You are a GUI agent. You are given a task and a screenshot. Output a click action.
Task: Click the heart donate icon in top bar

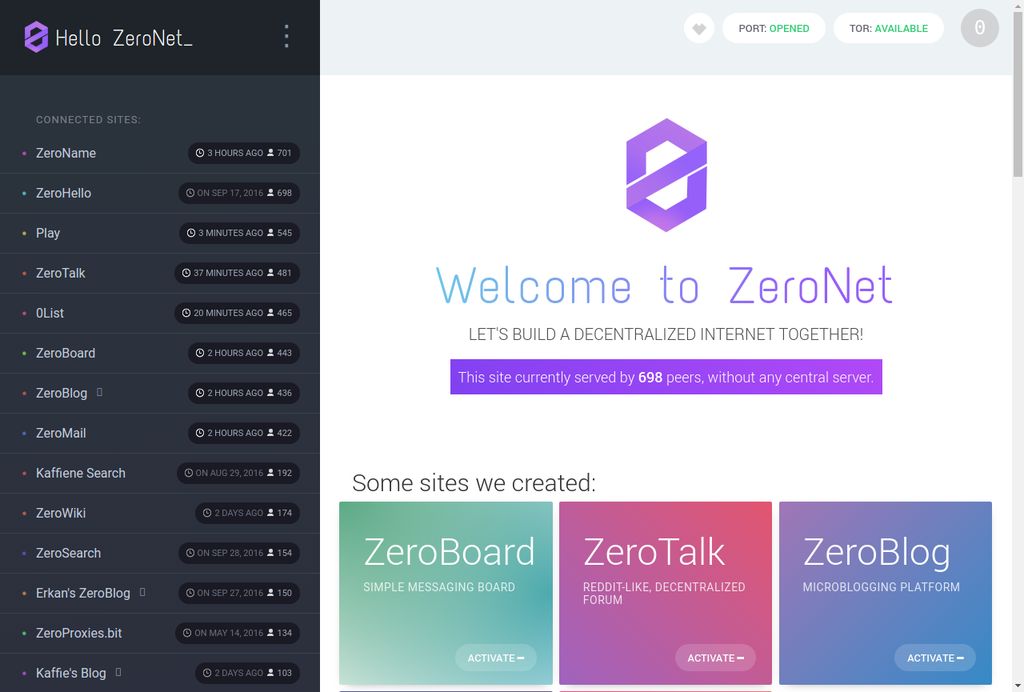pyautogui.click(x=699, y=29)
